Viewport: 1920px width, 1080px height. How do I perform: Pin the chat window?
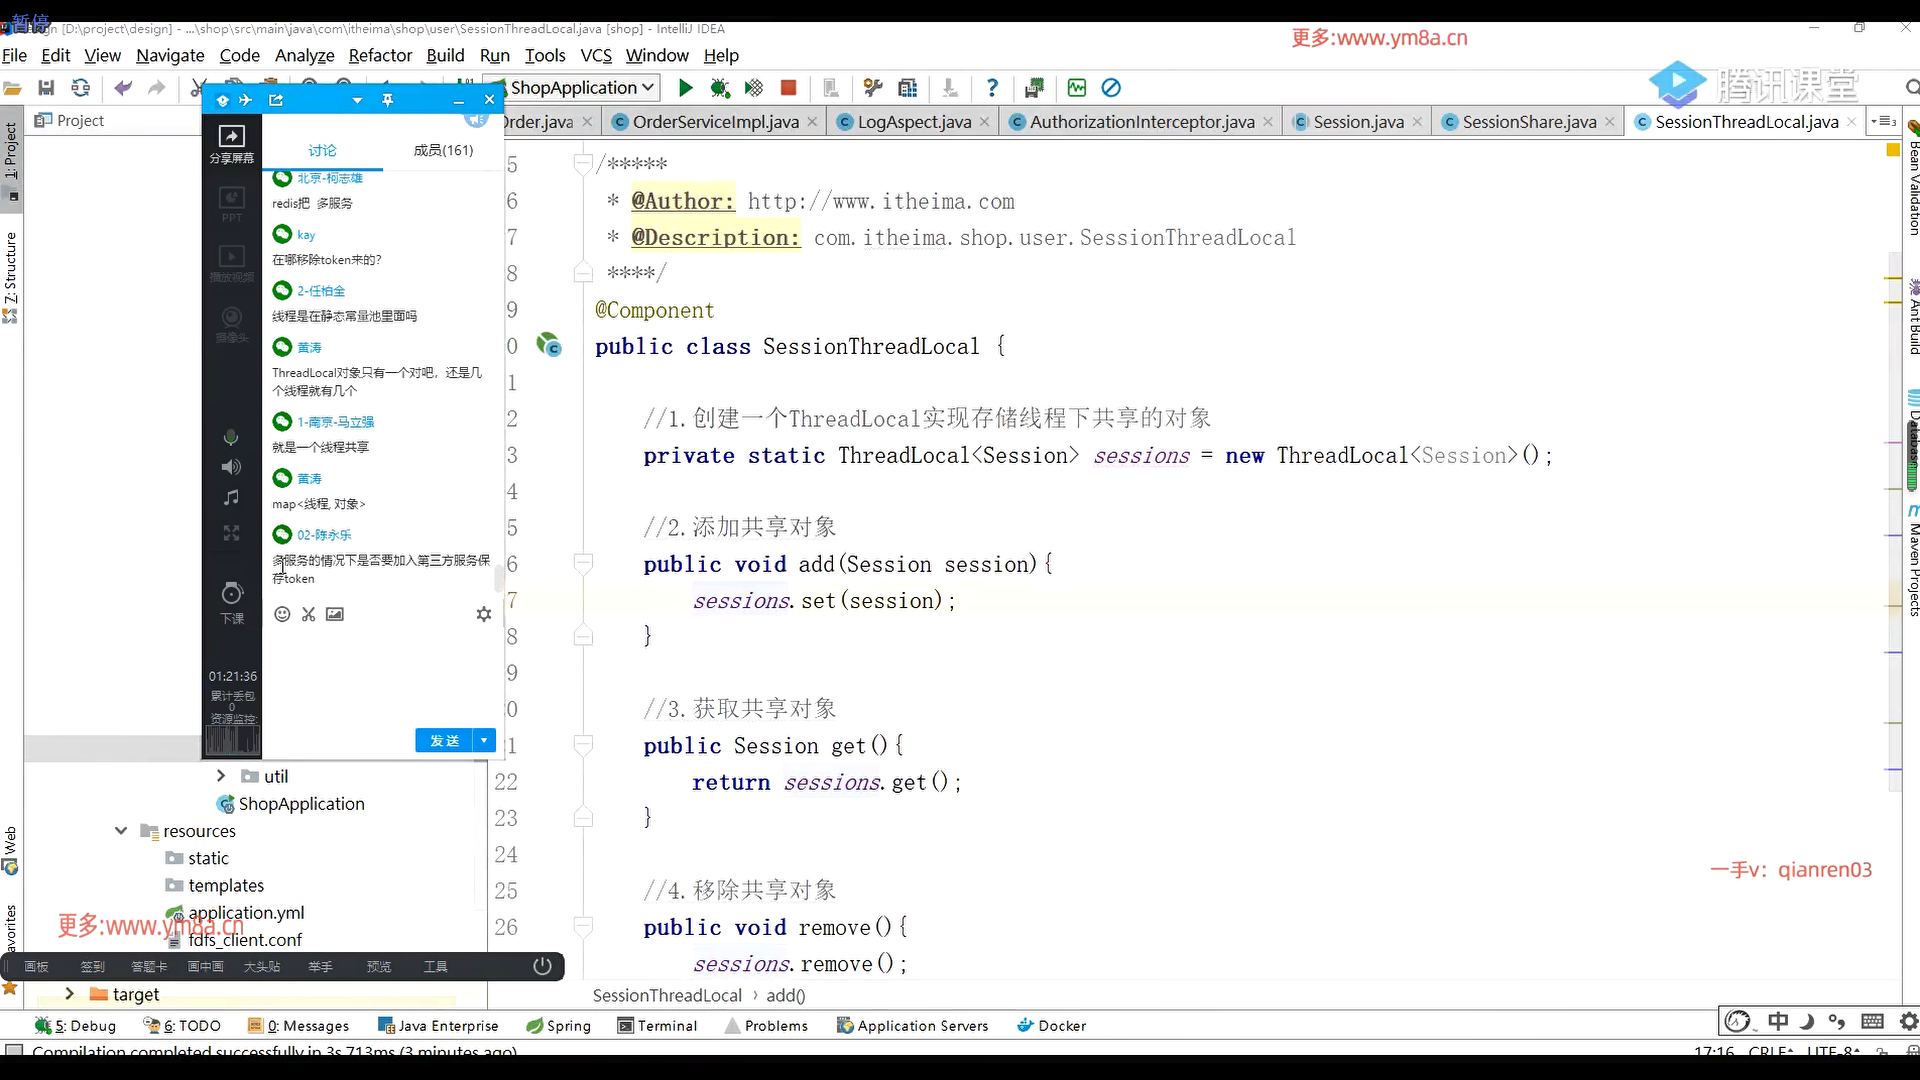click(x=387, y=100)
